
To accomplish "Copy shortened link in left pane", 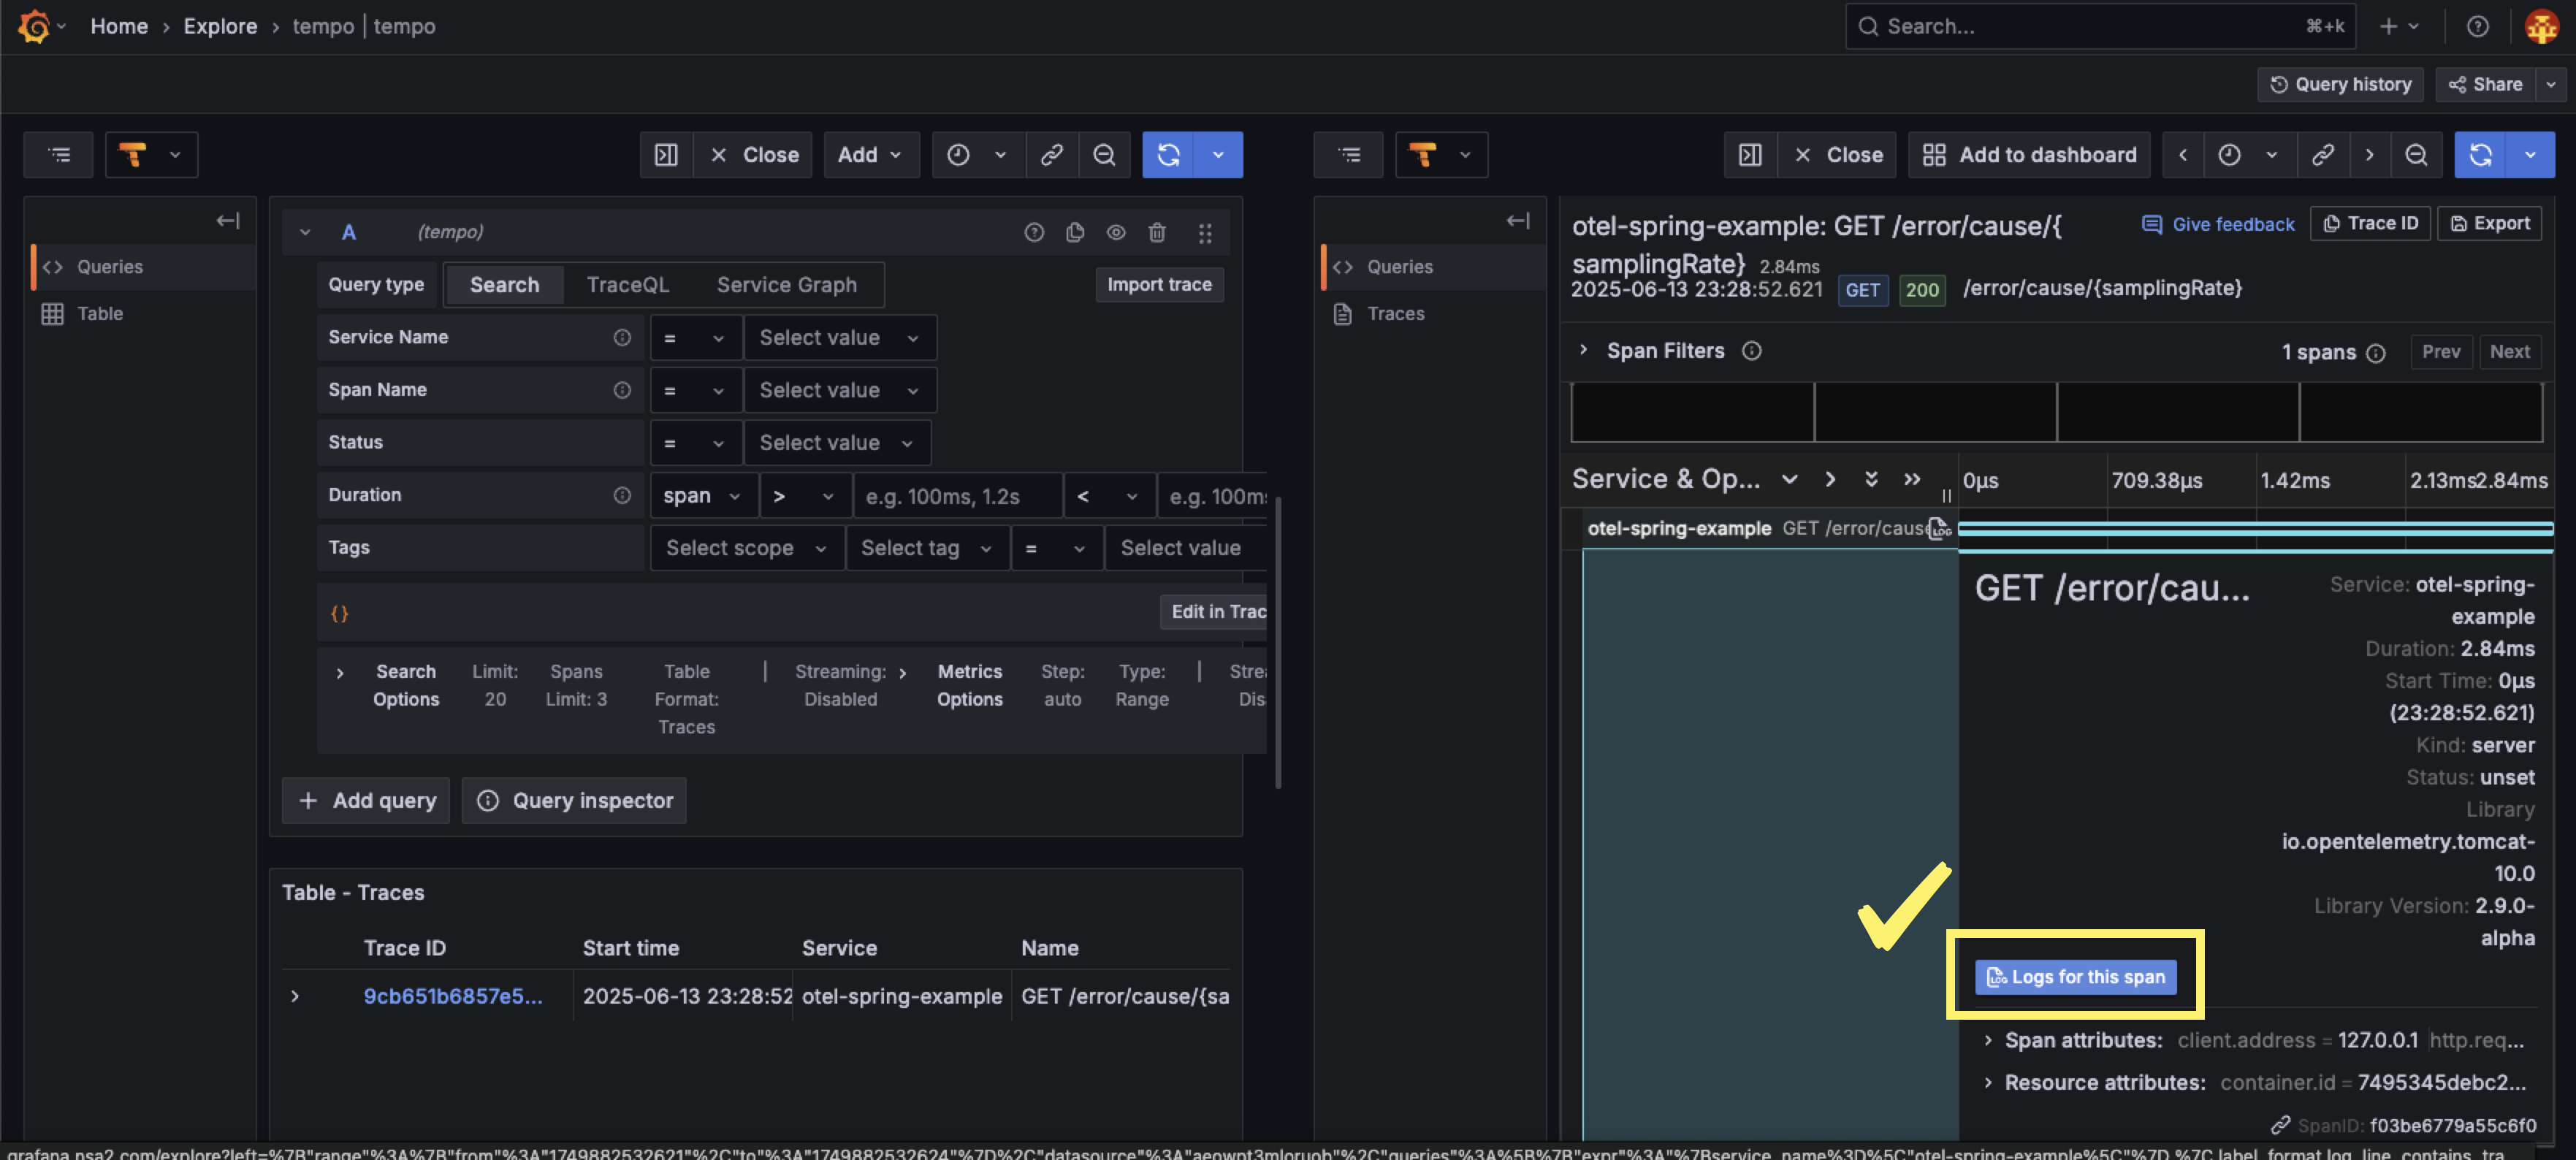I will point(1051,154).
